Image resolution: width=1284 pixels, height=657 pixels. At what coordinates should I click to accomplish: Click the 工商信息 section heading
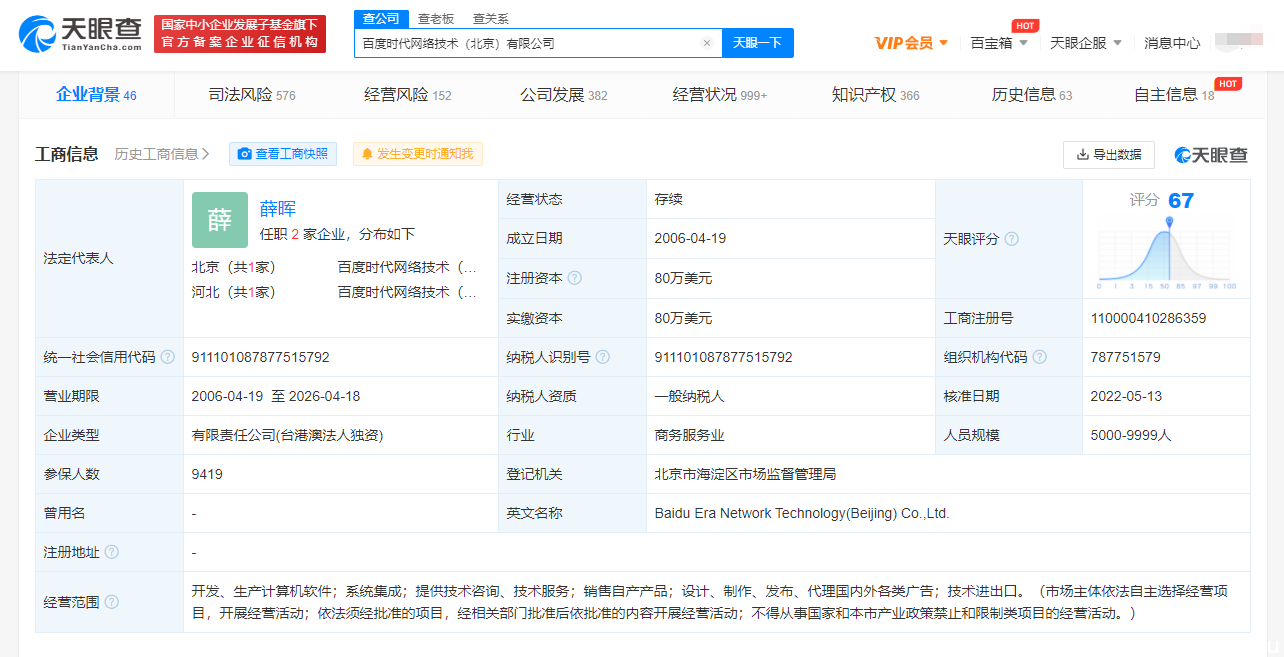[x=67, y=154]
